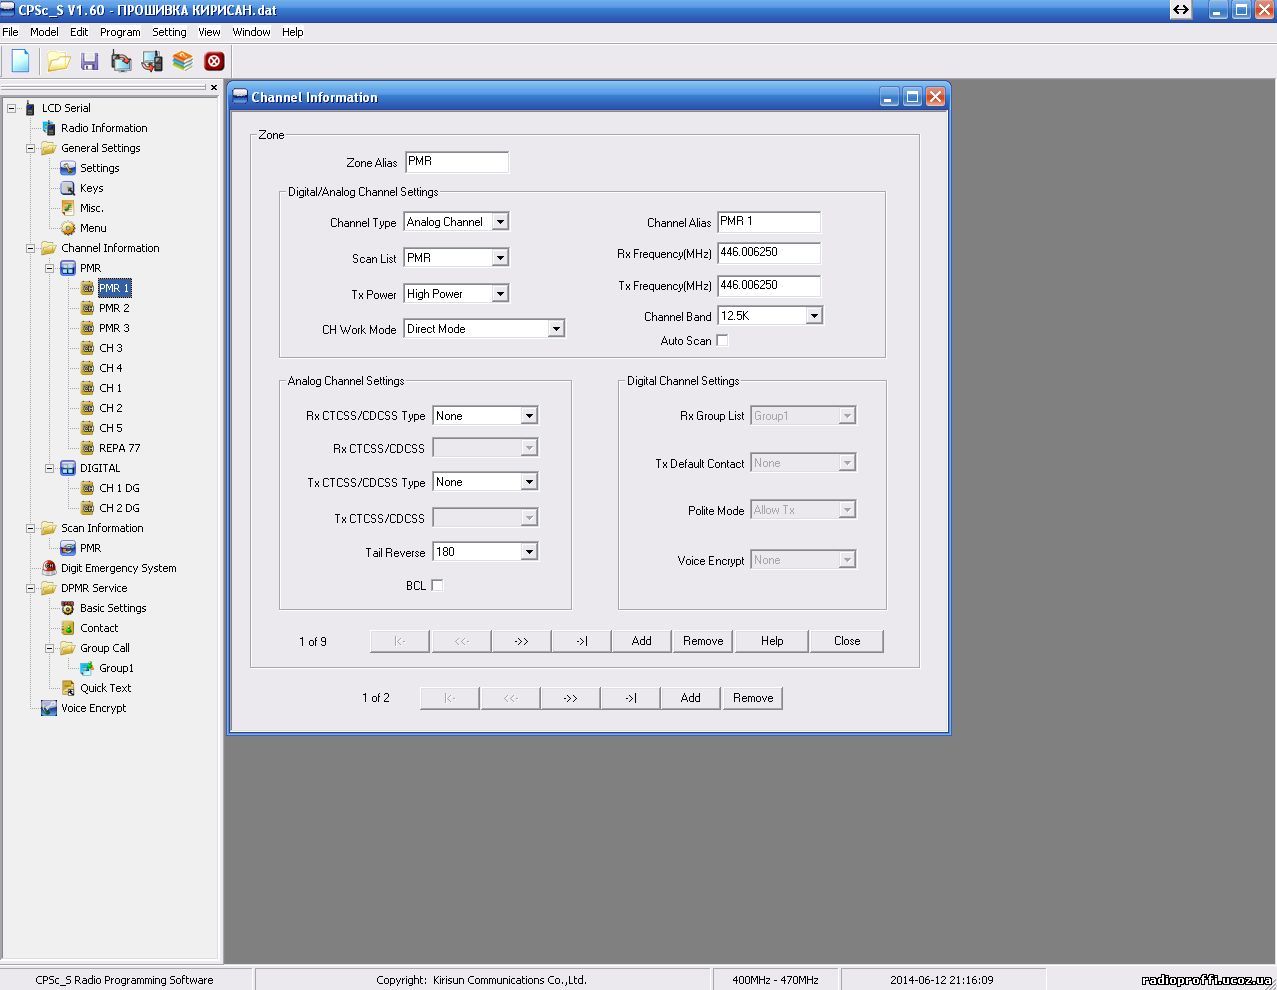
Task: Select Radio Information icon in tree
Action: click(48, 128)
